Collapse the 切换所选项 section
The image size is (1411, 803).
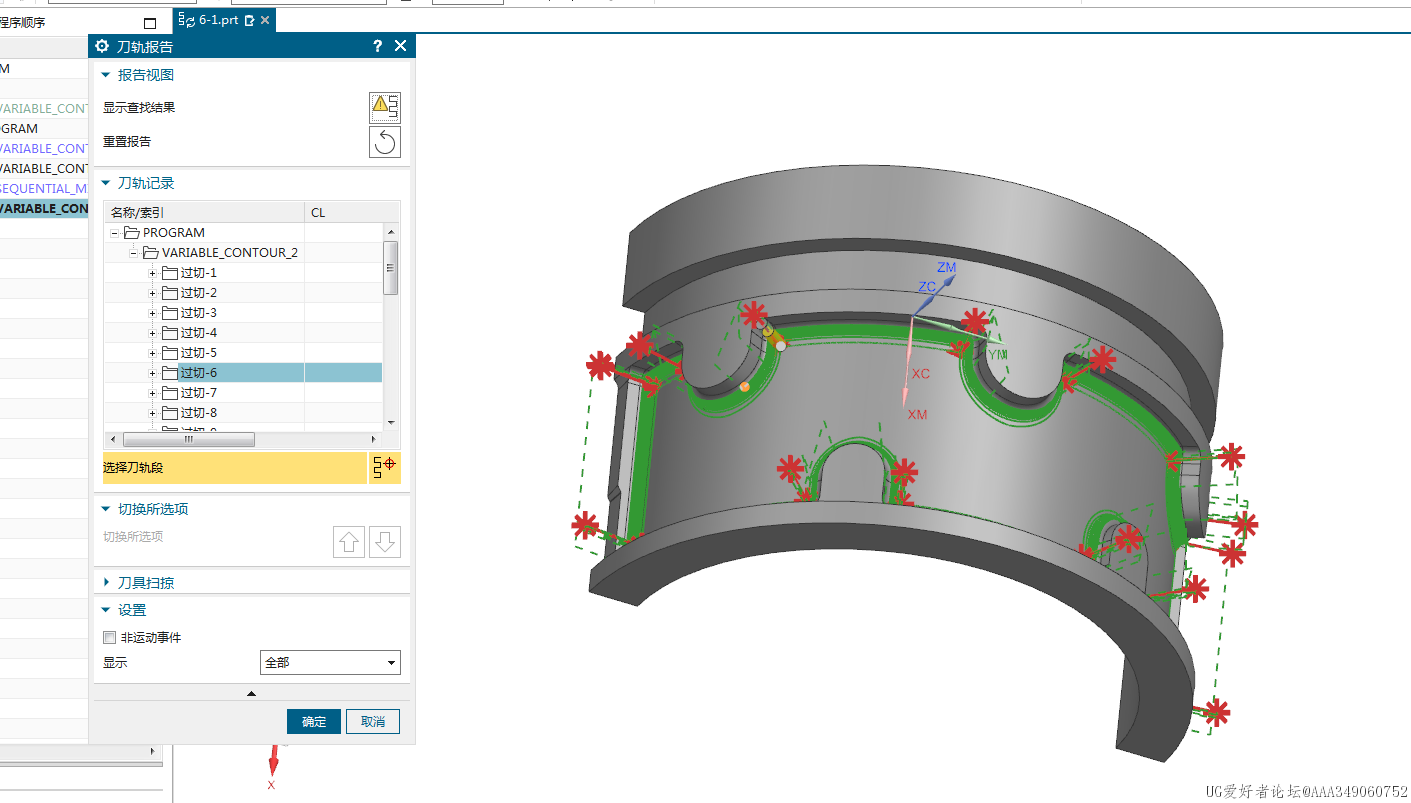[106, 509]
